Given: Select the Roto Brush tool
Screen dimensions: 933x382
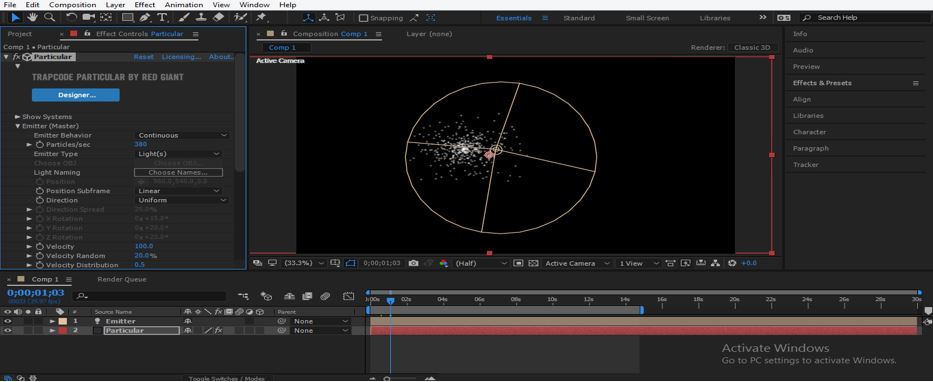Looking at the screenshot, I should 240,18.
